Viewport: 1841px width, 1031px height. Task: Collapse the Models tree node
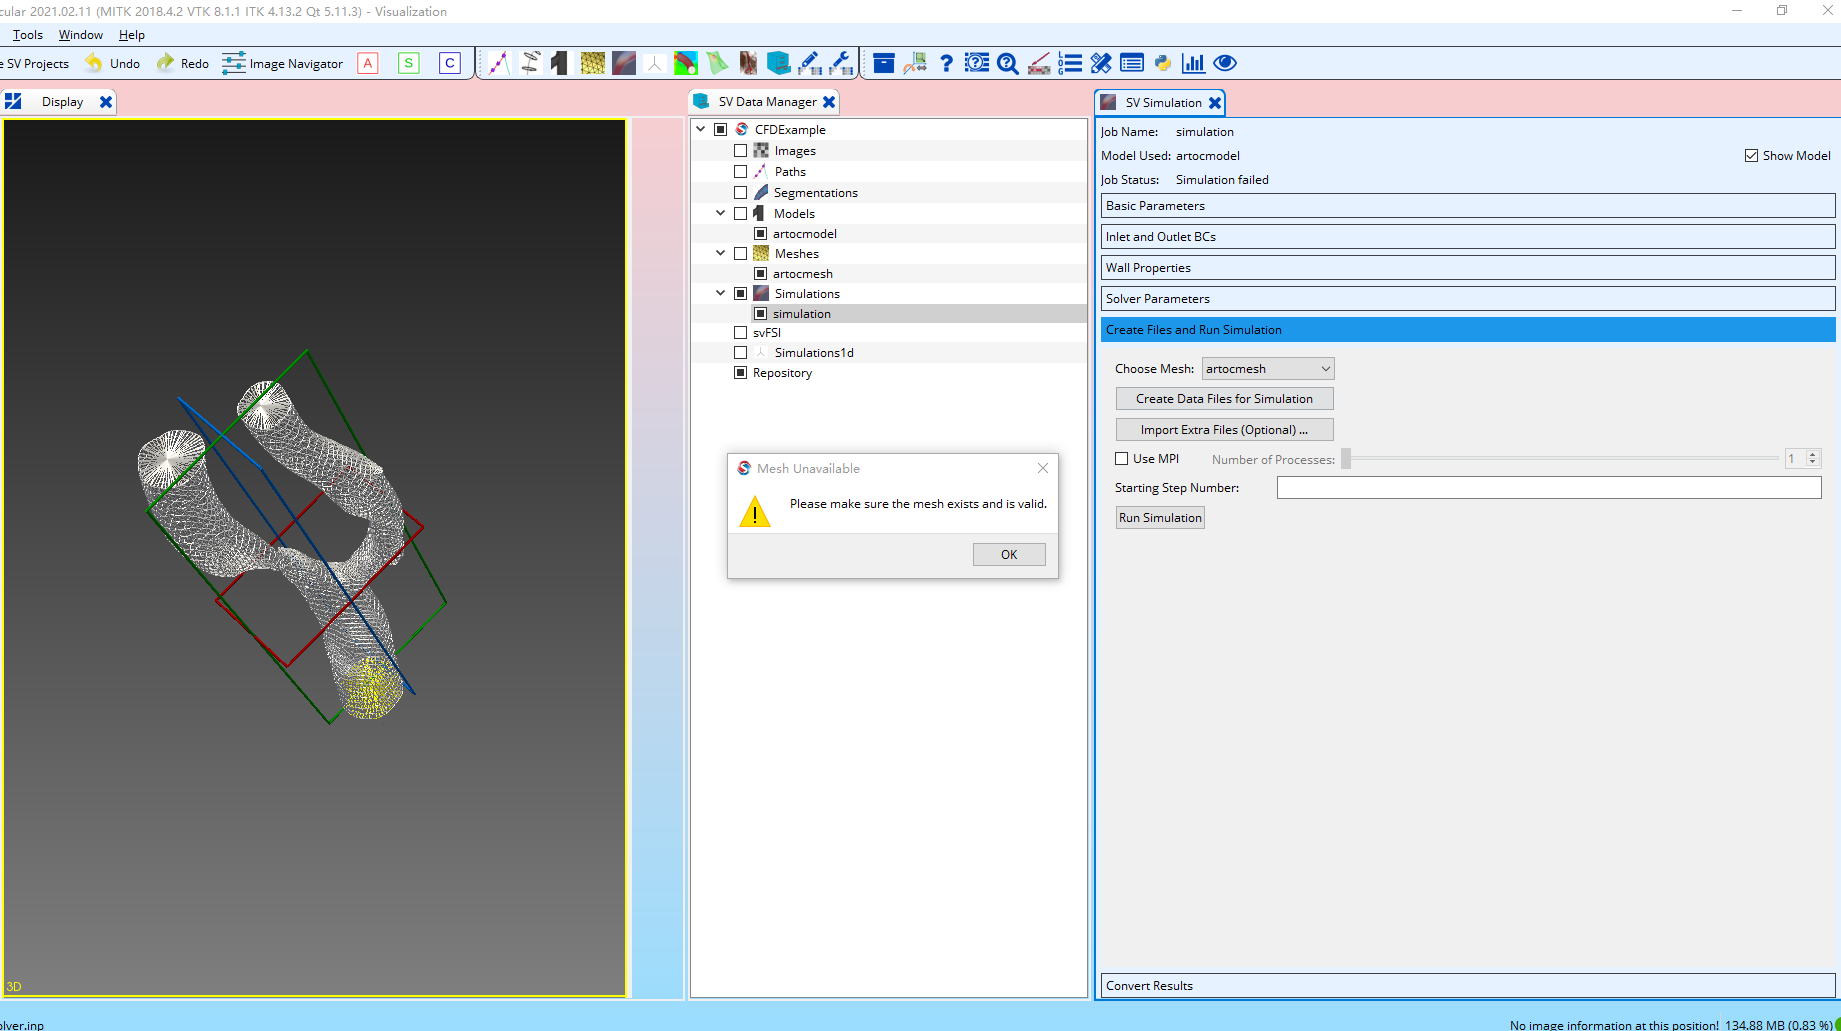(x=720, y=213)
